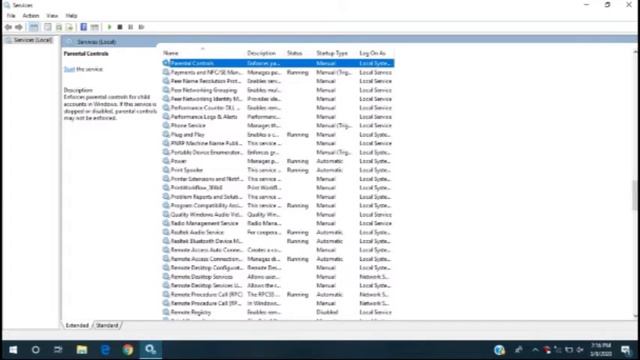Switch to the Extended tab

pyautogui.click(x=77, y=325)
